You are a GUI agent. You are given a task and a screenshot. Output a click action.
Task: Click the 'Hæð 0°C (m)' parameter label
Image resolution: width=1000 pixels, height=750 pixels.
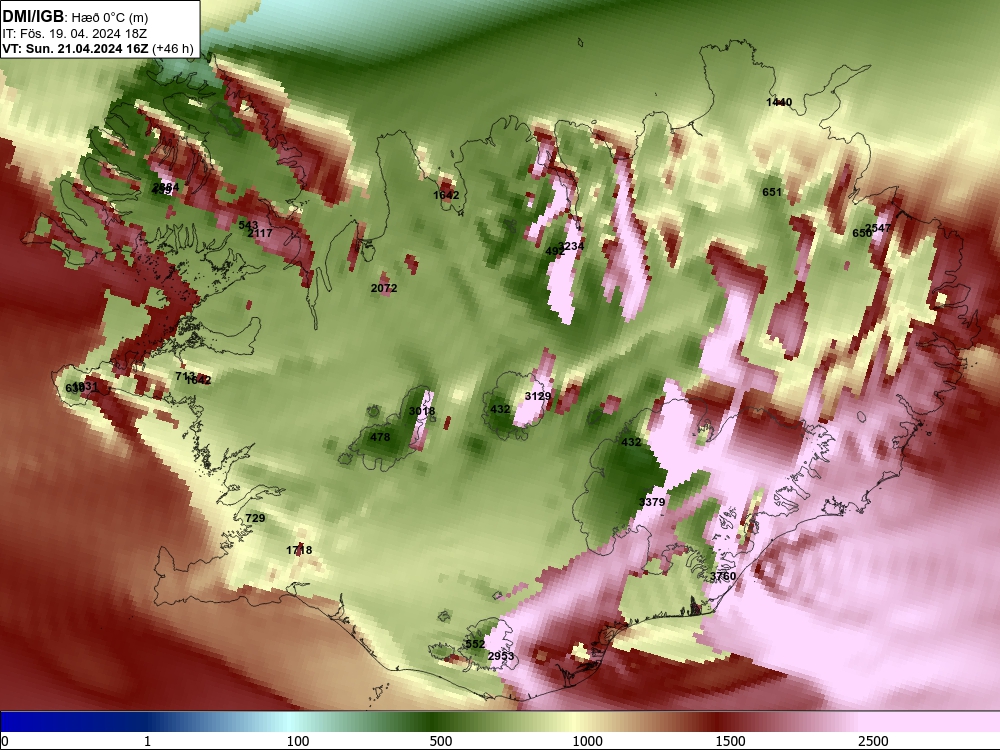tap(110, 18)
